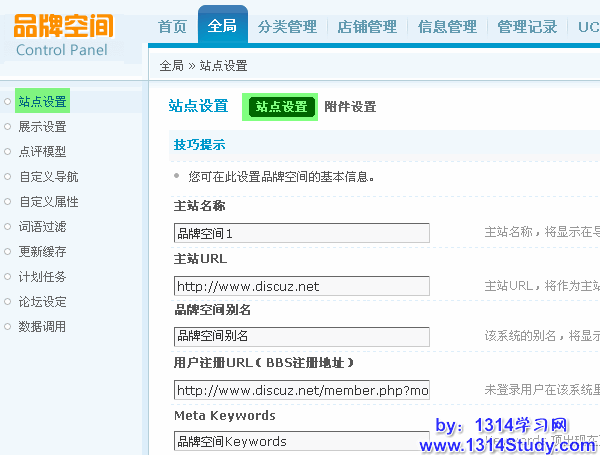Open the 店铺管理 tab

367,27
